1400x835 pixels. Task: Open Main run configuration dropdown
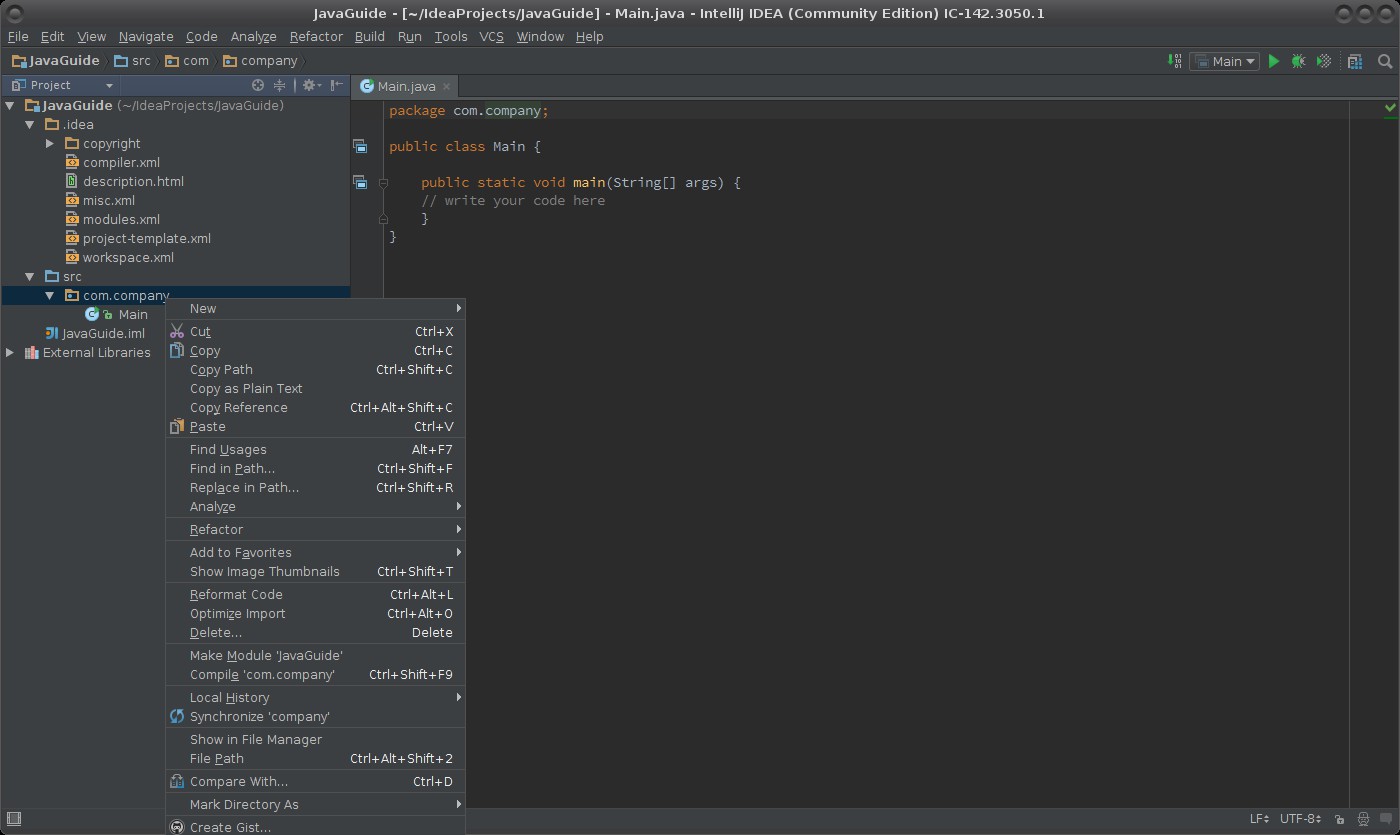1225,61
